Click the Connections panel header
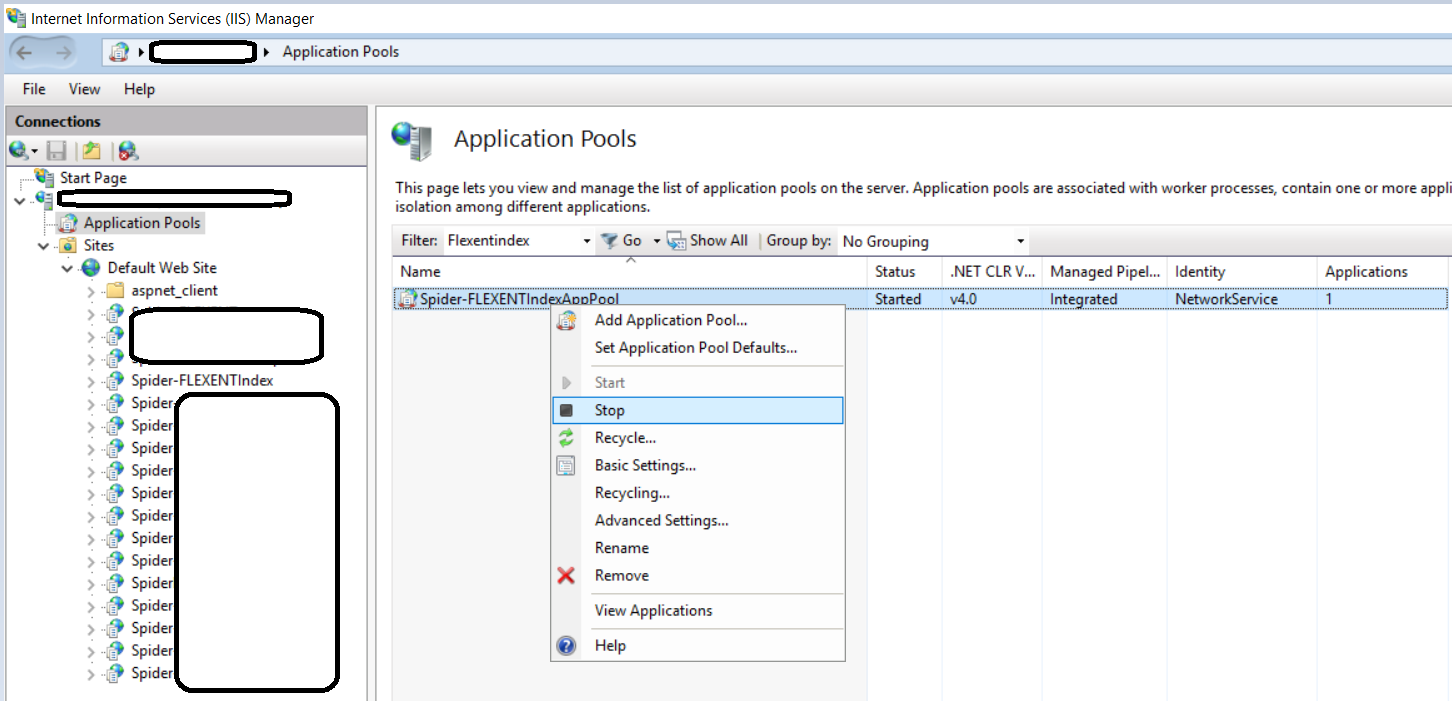 pos(186,121)
